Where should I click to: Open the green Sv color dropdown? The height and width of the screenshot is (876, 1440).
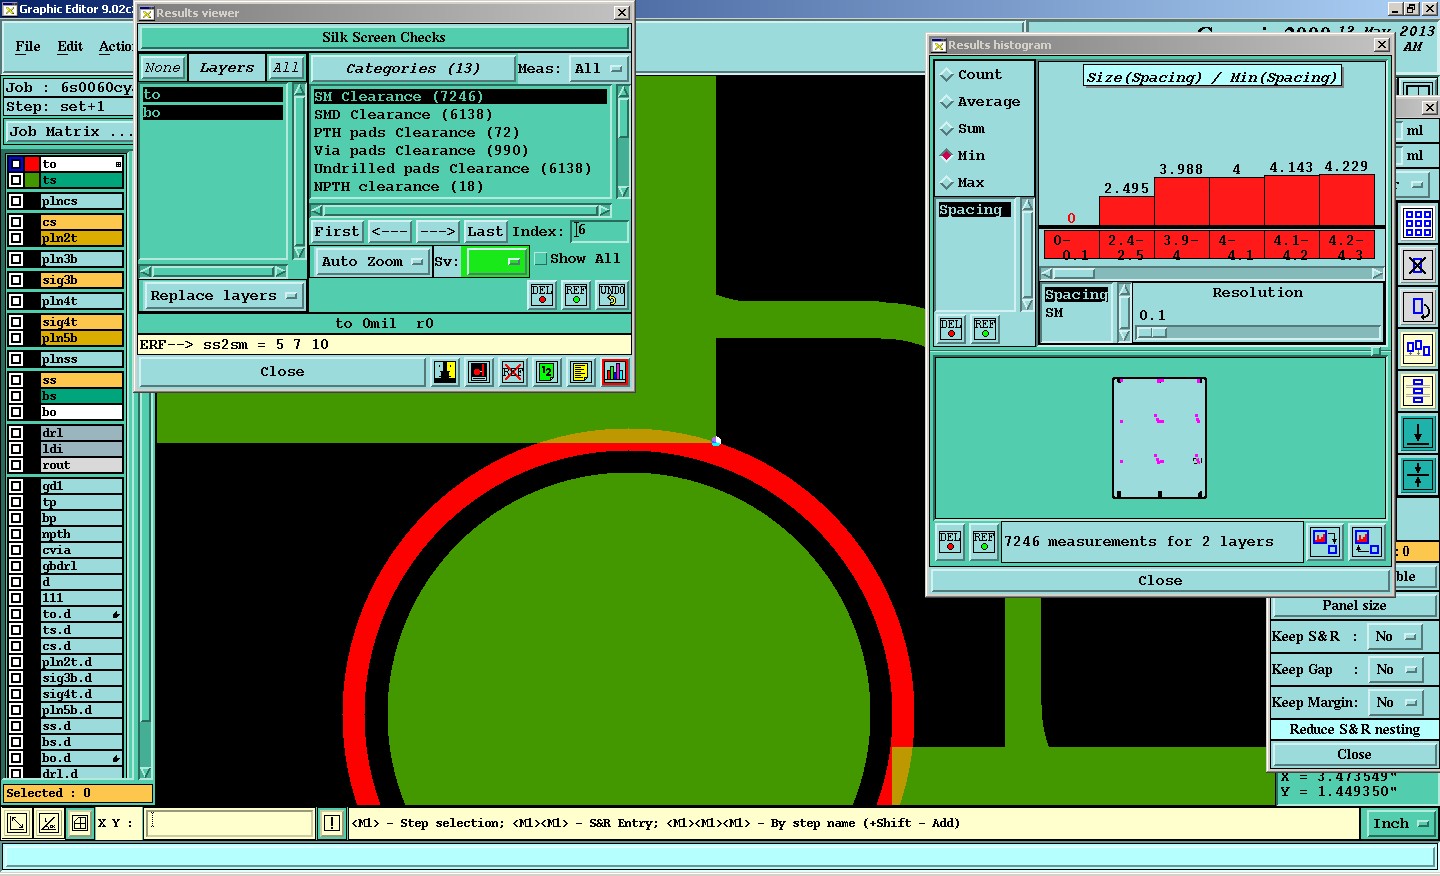[x=496, y=262]
